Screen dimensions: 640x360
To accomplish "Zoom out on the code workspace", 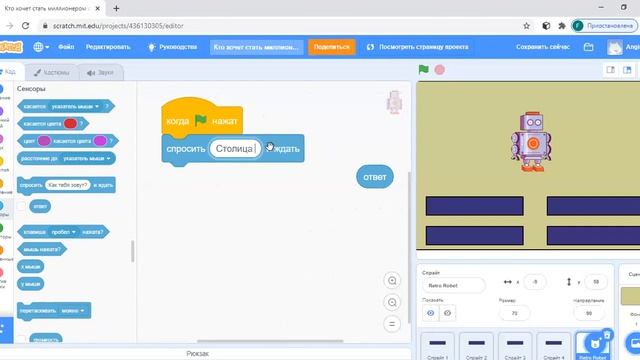I will click(x=392, y=302).
